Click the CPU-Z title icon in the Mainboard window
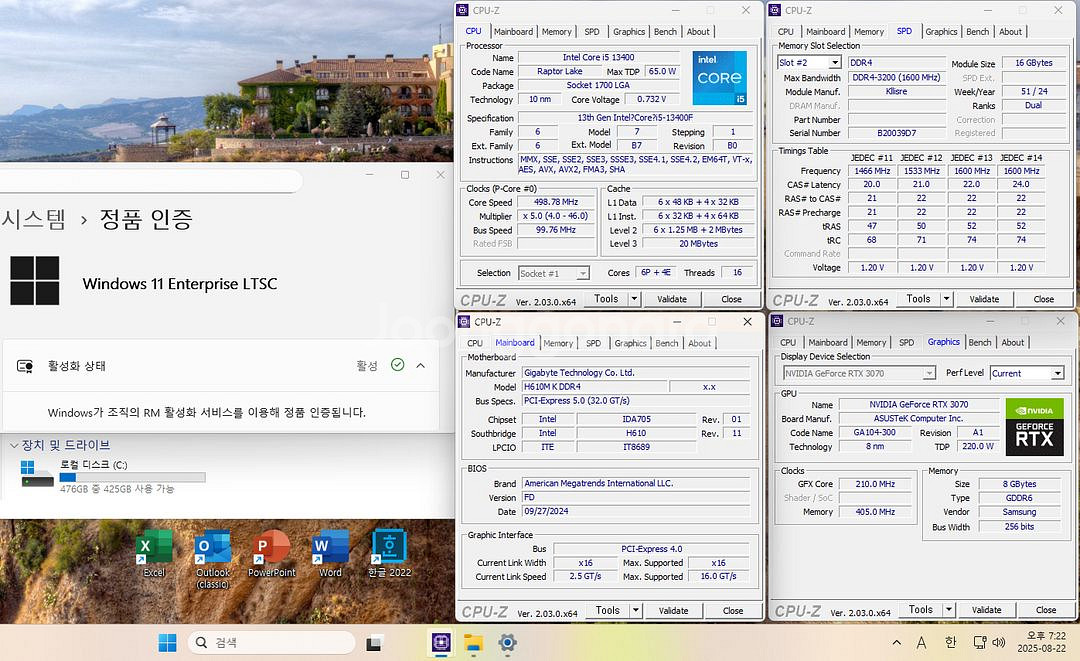Image resolution: width=1080 pixels, height=661 pixels. (x=464, y=322)
